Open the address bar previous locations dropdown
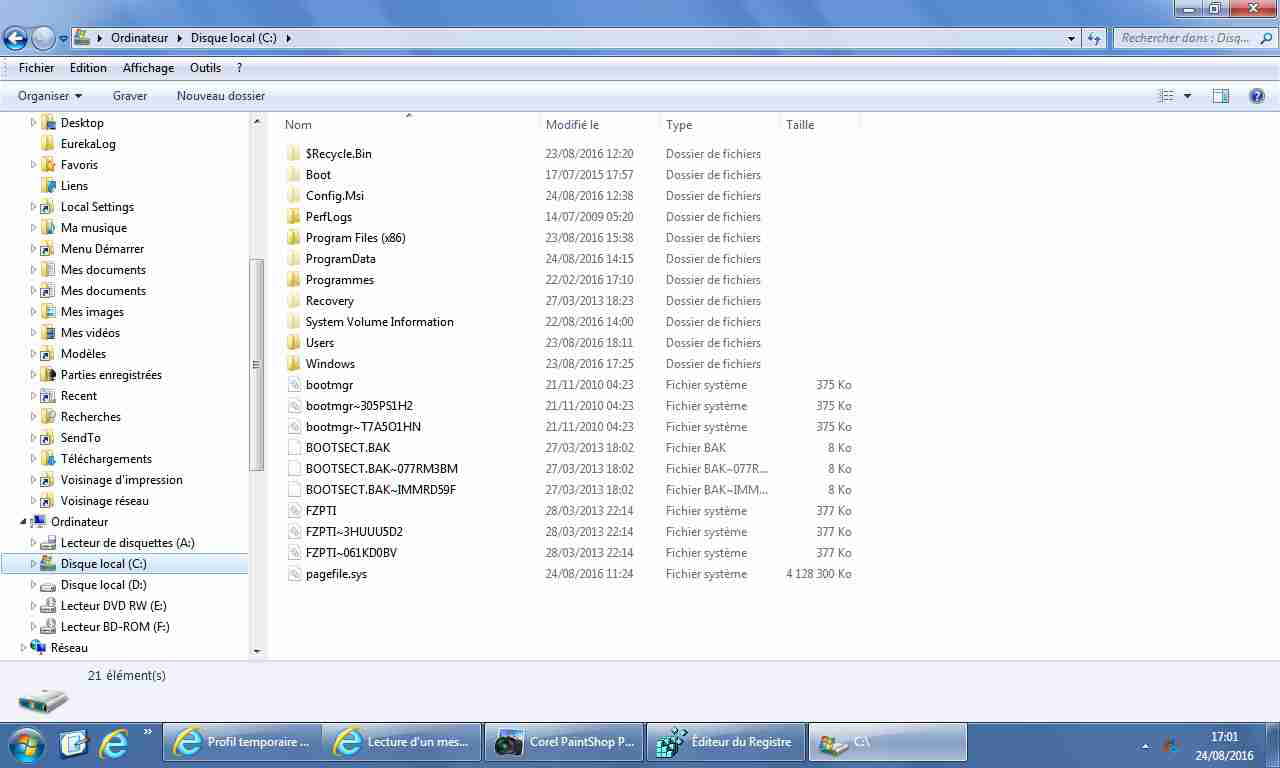 1072,38
